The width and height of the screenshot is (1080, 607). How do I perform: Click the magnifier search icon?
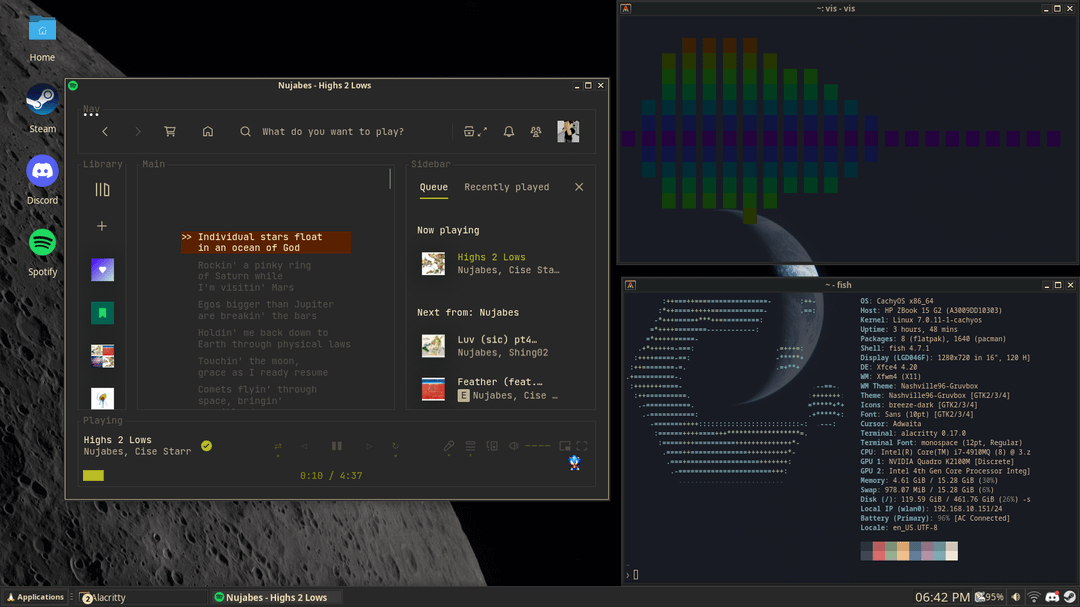(x=245, y=132)
